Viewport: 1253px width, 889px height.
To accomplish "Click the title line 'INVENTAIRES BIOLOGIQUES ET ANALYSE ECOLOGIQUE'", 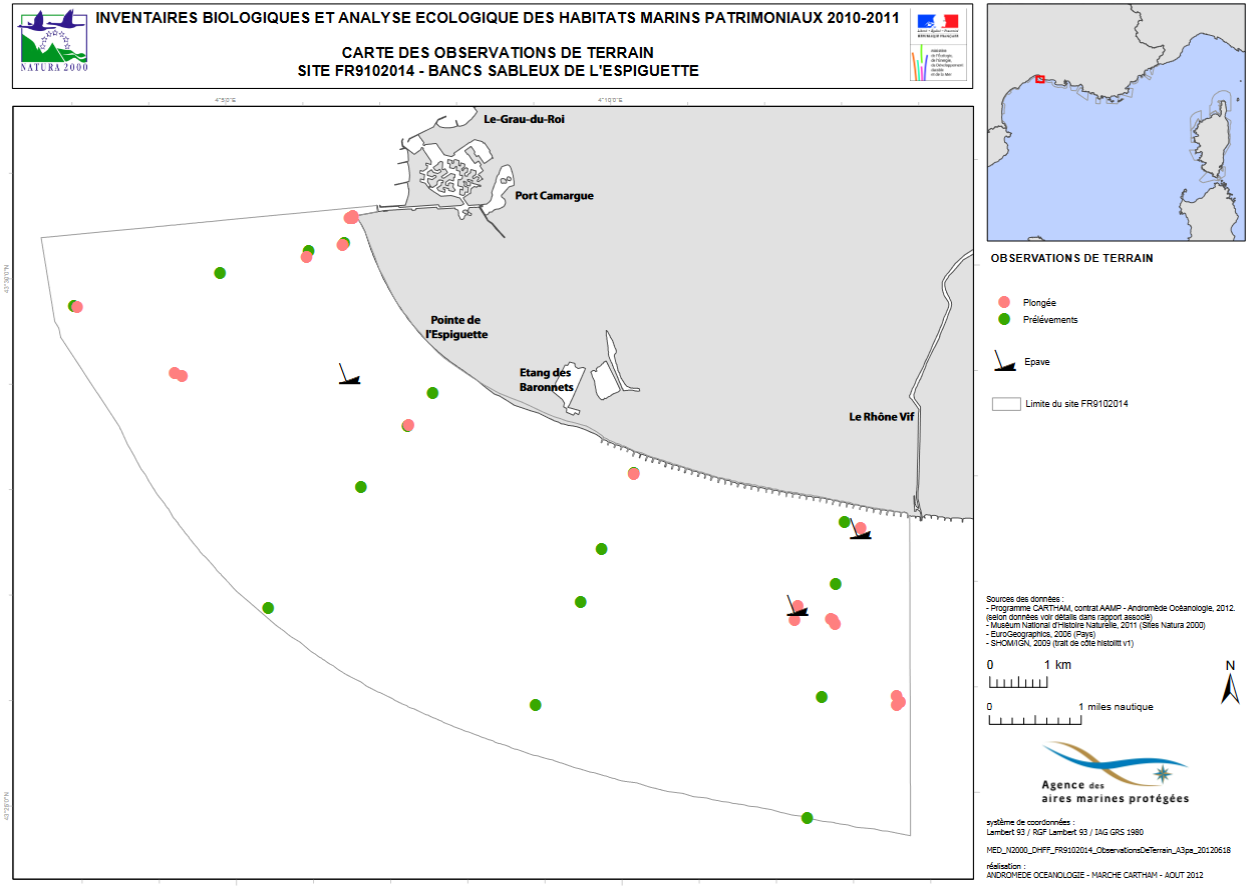I will click(497, 18).
